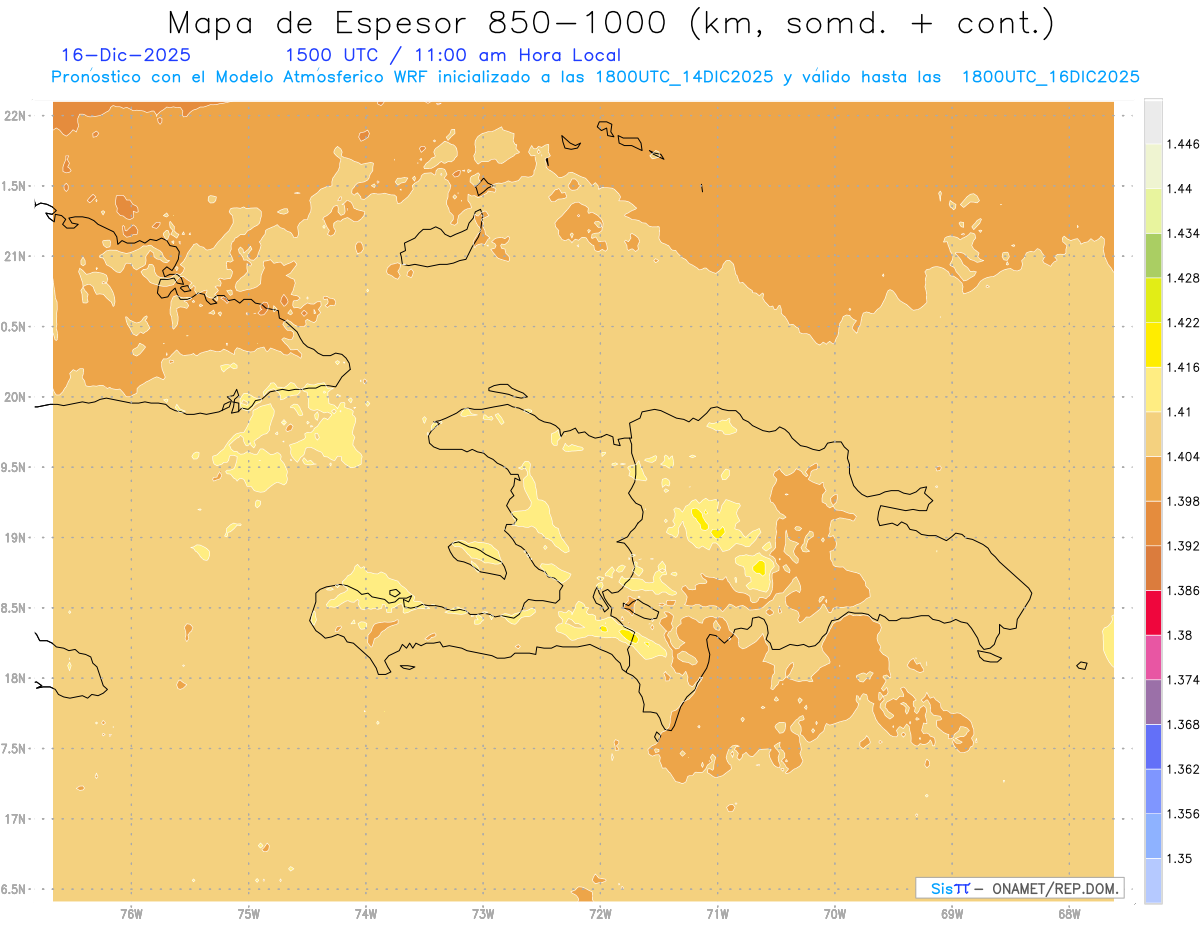Viewport: 1200px width, 927px height.
Task: Click the legend value "1.416"
Action: (1185, 367)
